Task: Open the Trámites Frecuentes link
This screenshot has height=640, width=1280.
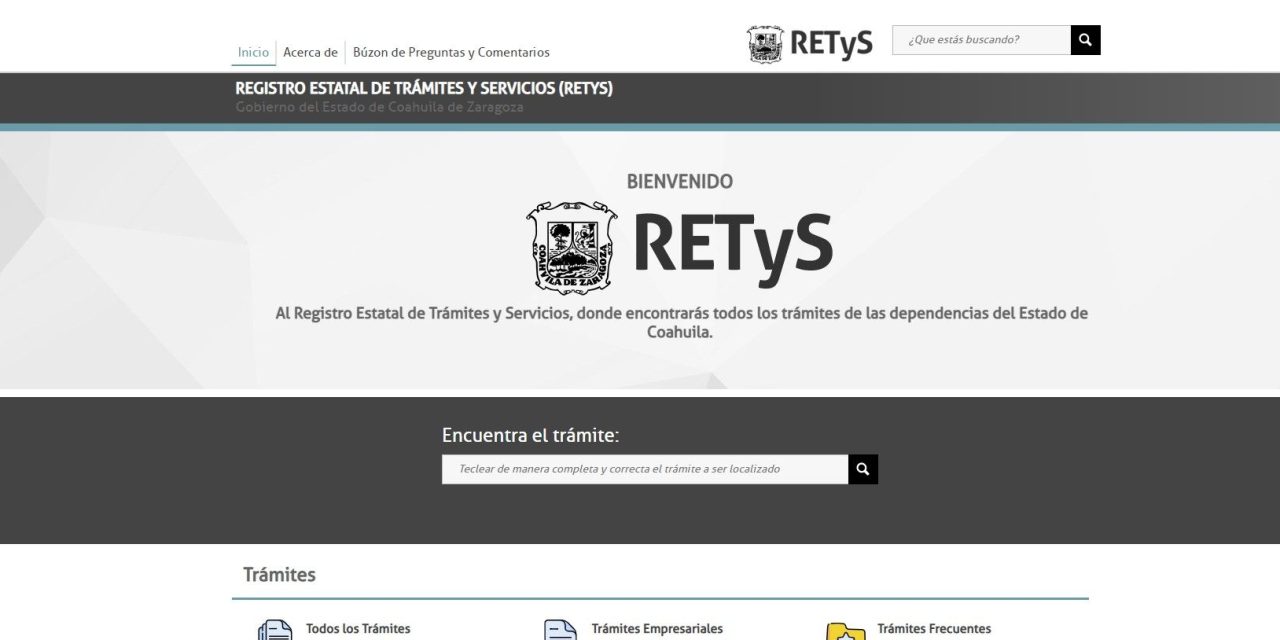Action: [x=934, y=629]
